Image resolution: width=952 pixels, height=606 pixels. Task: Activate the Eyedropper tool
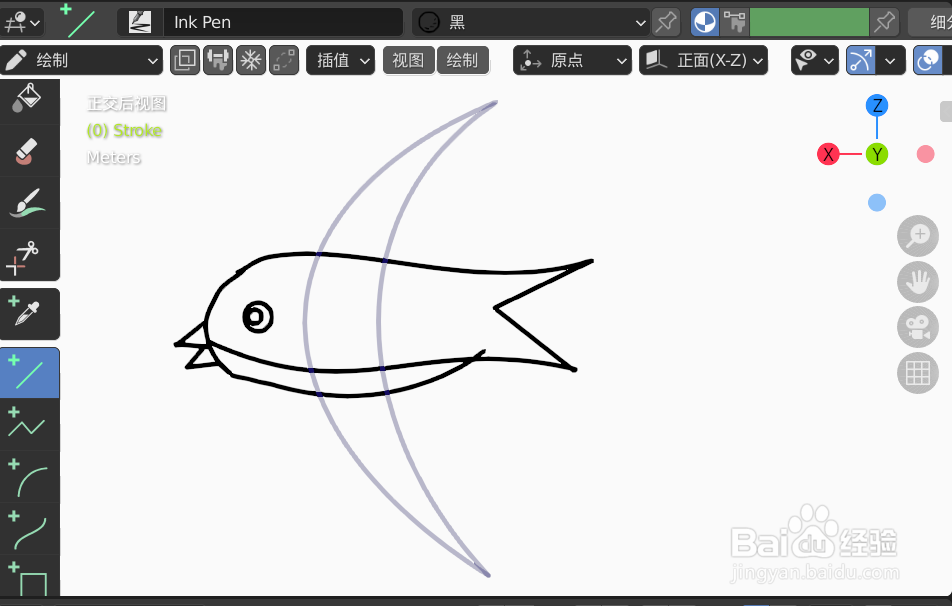(30, 313)
